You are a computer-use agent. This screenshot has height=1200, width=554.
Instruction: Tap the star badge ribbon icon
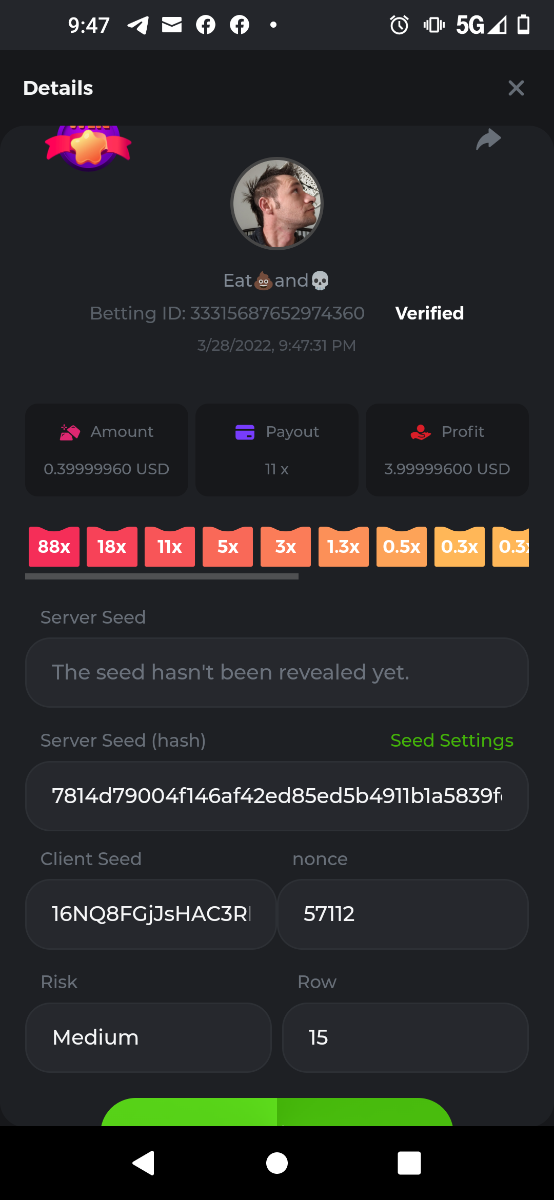(x=88, y=147)
